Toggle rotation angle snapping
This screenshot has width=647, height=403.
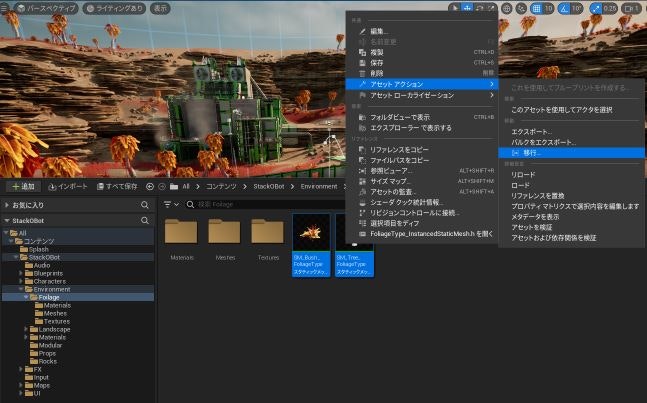pyautogui.click(x=564, y=8)
